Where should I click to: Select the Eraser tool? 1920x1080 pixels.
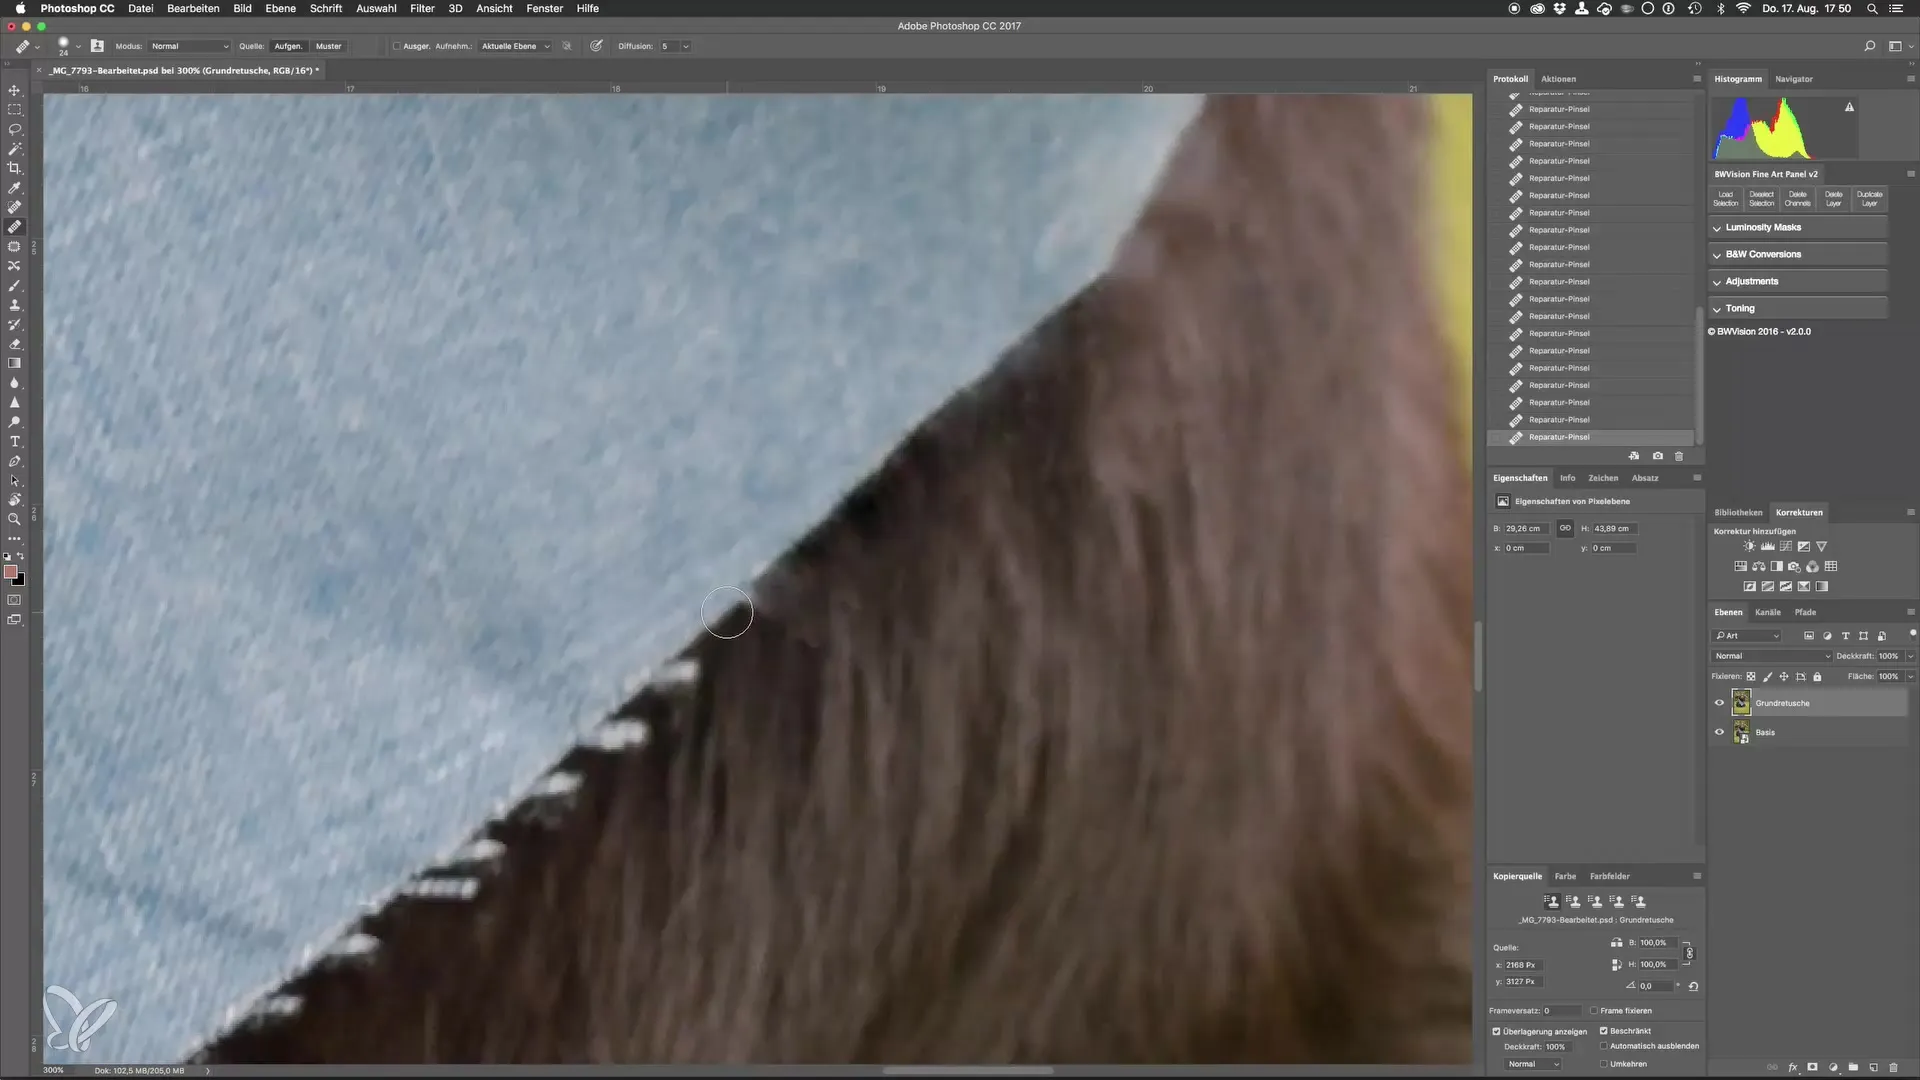[x=14, y=344]
